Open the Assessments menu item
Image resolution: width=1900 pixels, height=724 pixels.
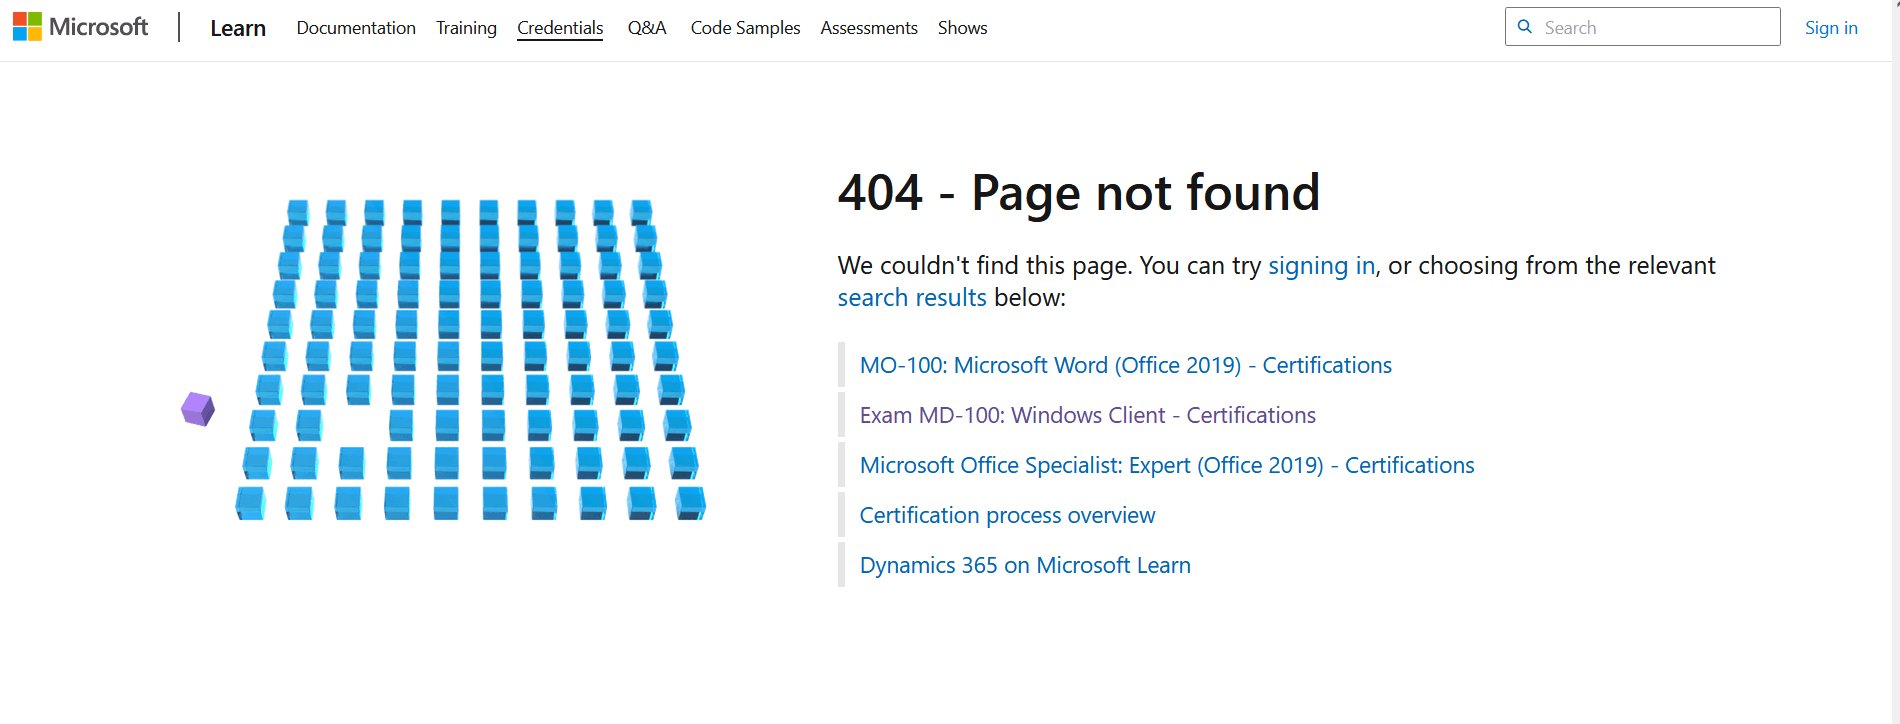tap(869, 28)
